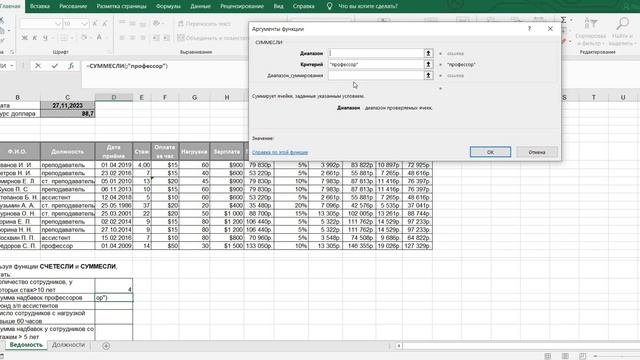
Task: Switch to Page Break Preview in status bar
Action: click(x=582, y=356)
